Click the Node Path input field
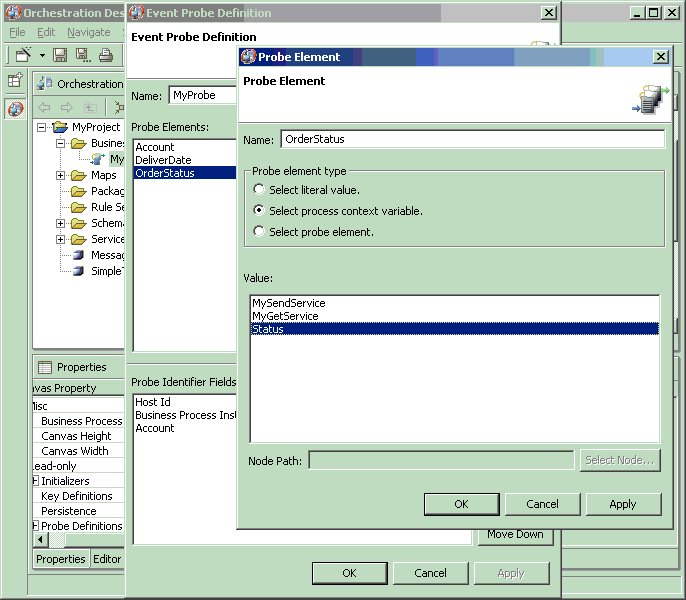Screen dimensions: 686x600 click(441, 460)
